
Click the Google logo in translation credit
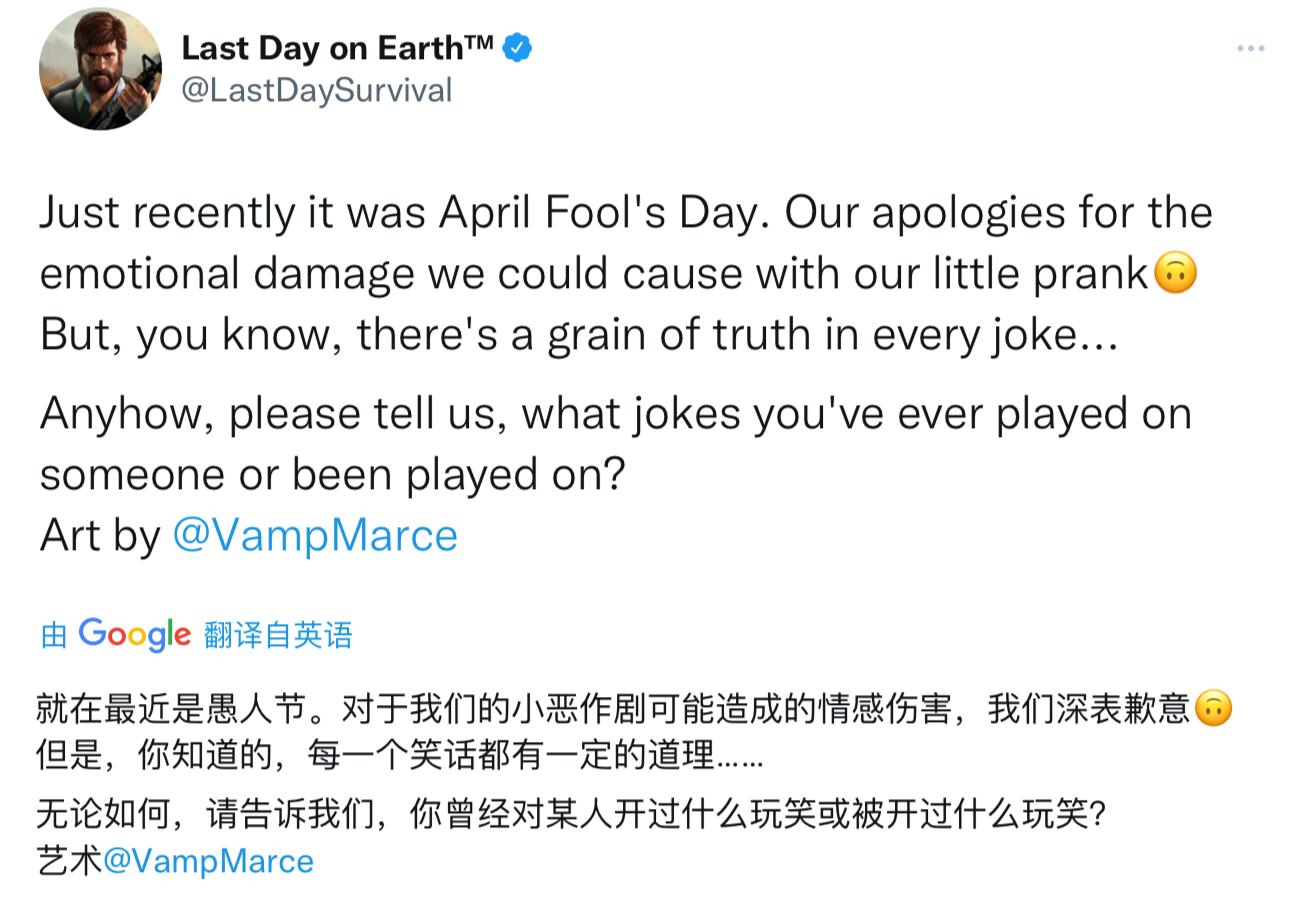134,634
